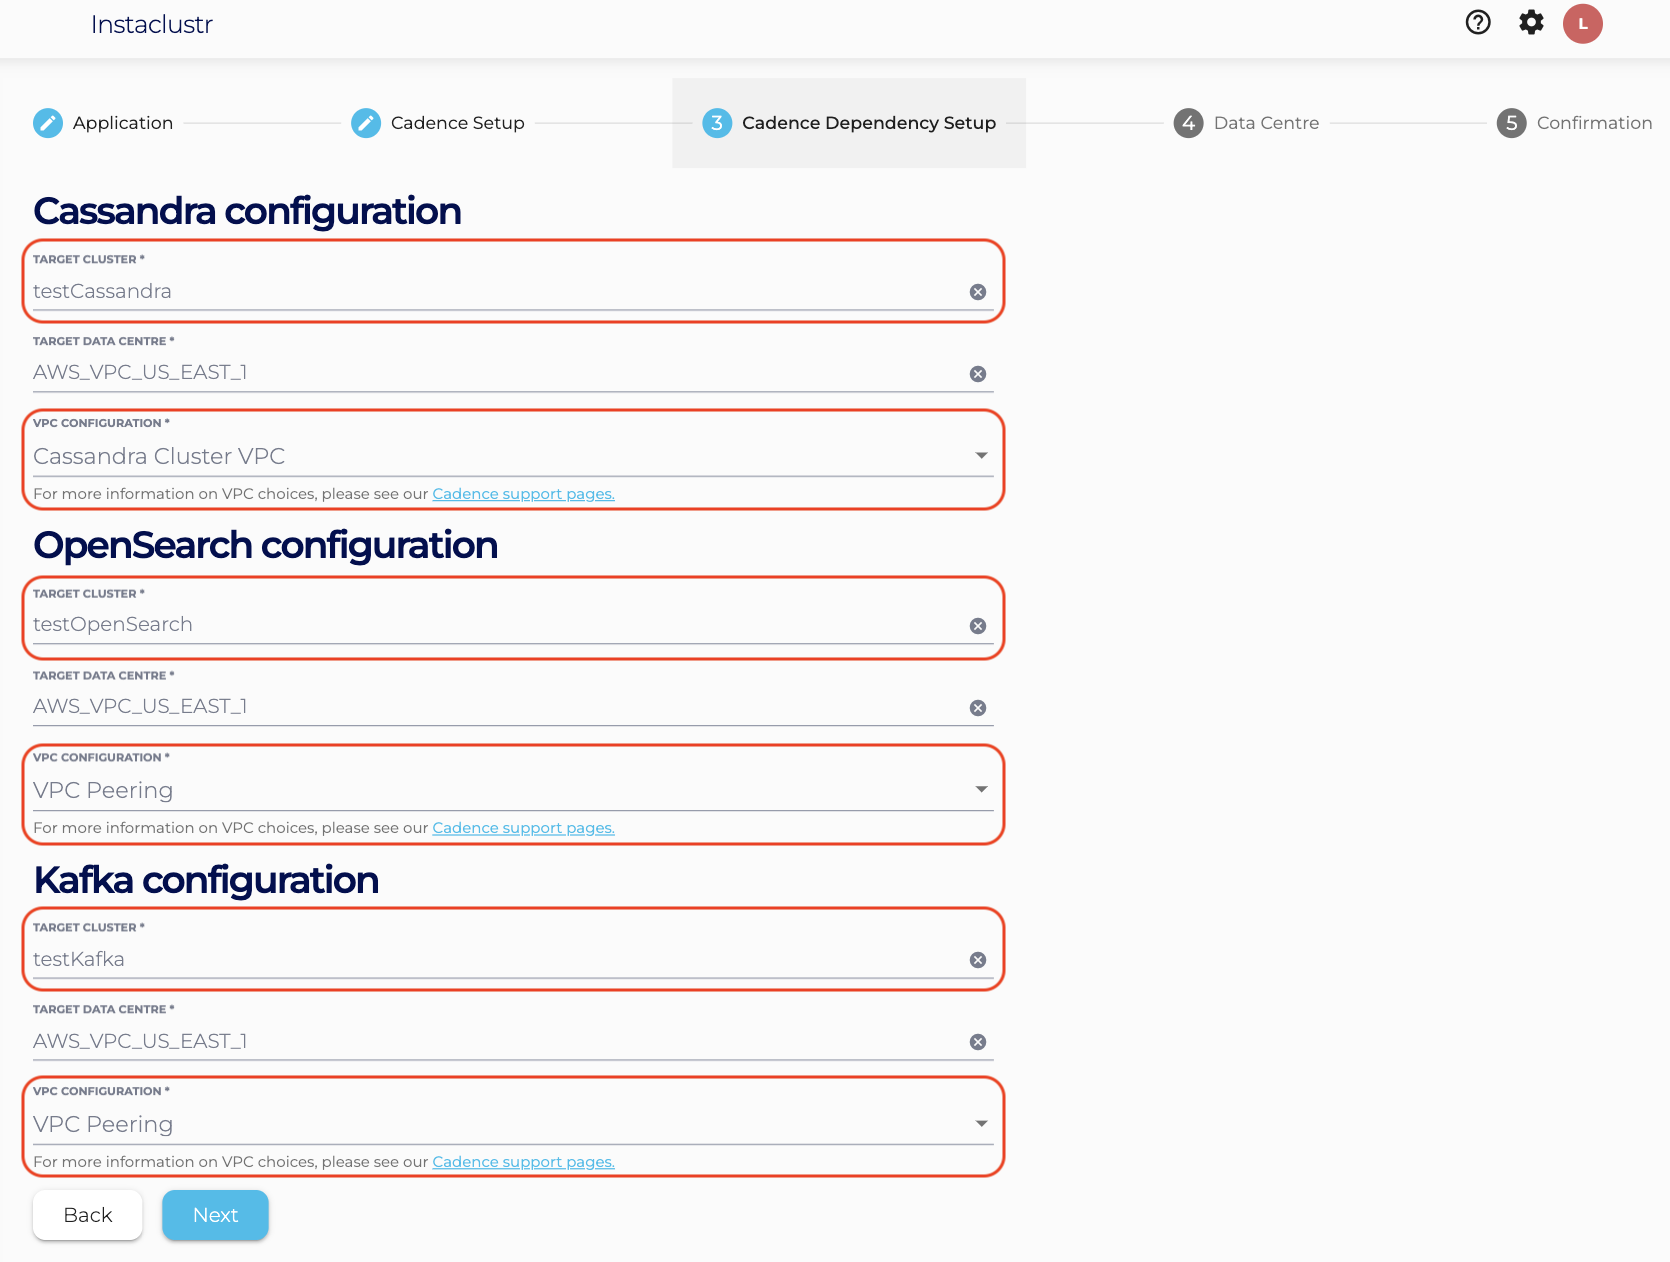Screen dimensions: 1670x1262
Task: Open the help question mark icon
Action: coord(1477,23)
